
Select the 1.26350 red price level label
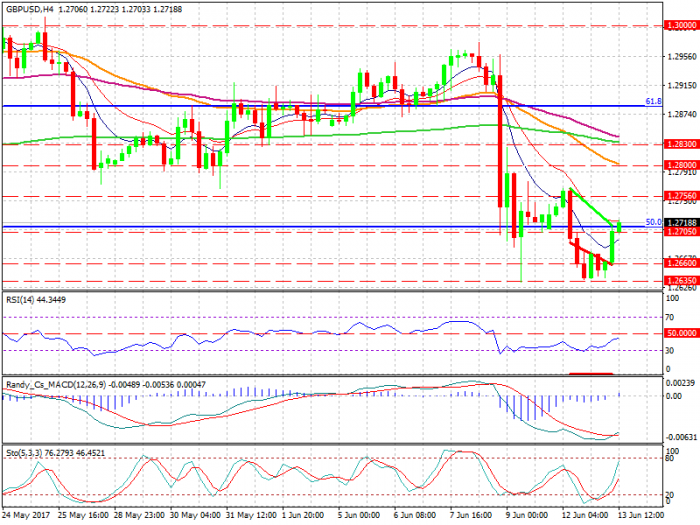pyautogui.click(x=682, y=281)
